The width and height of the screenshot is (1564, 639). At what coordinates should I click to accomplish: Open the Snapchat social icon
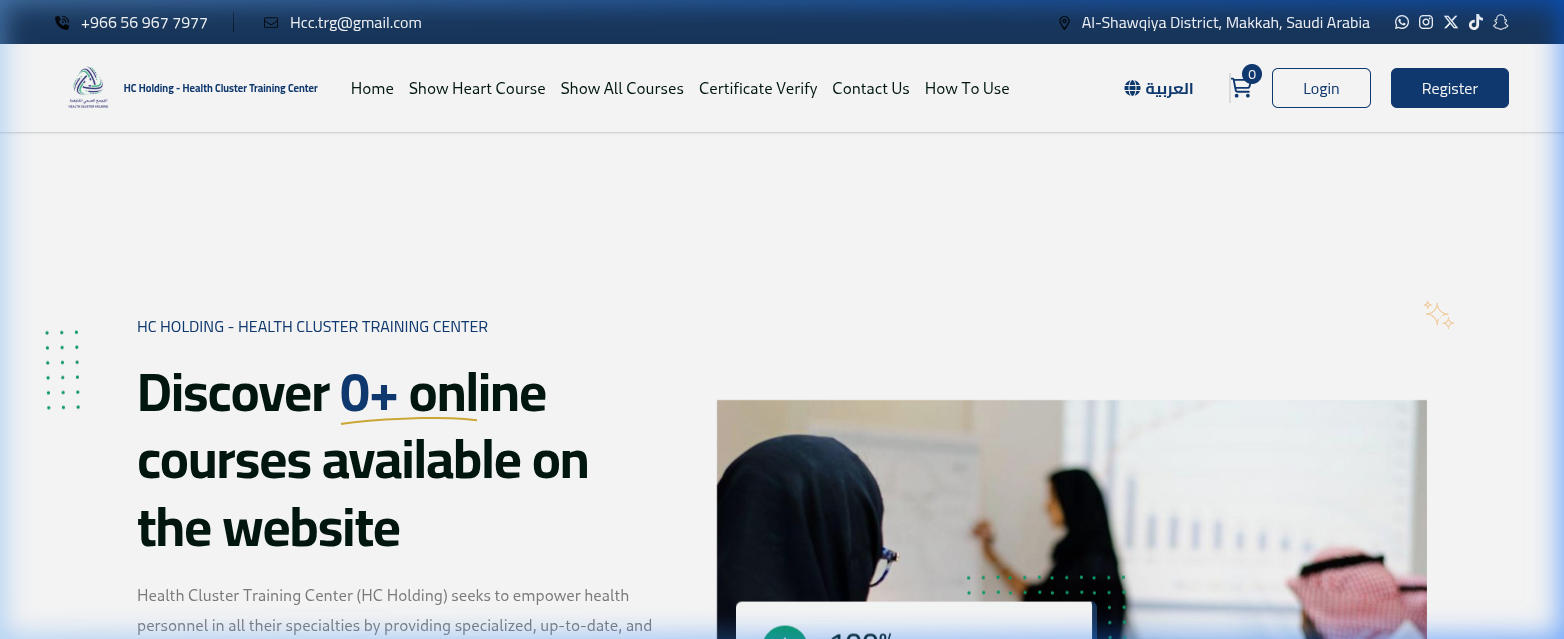(x=1500, y=22)
